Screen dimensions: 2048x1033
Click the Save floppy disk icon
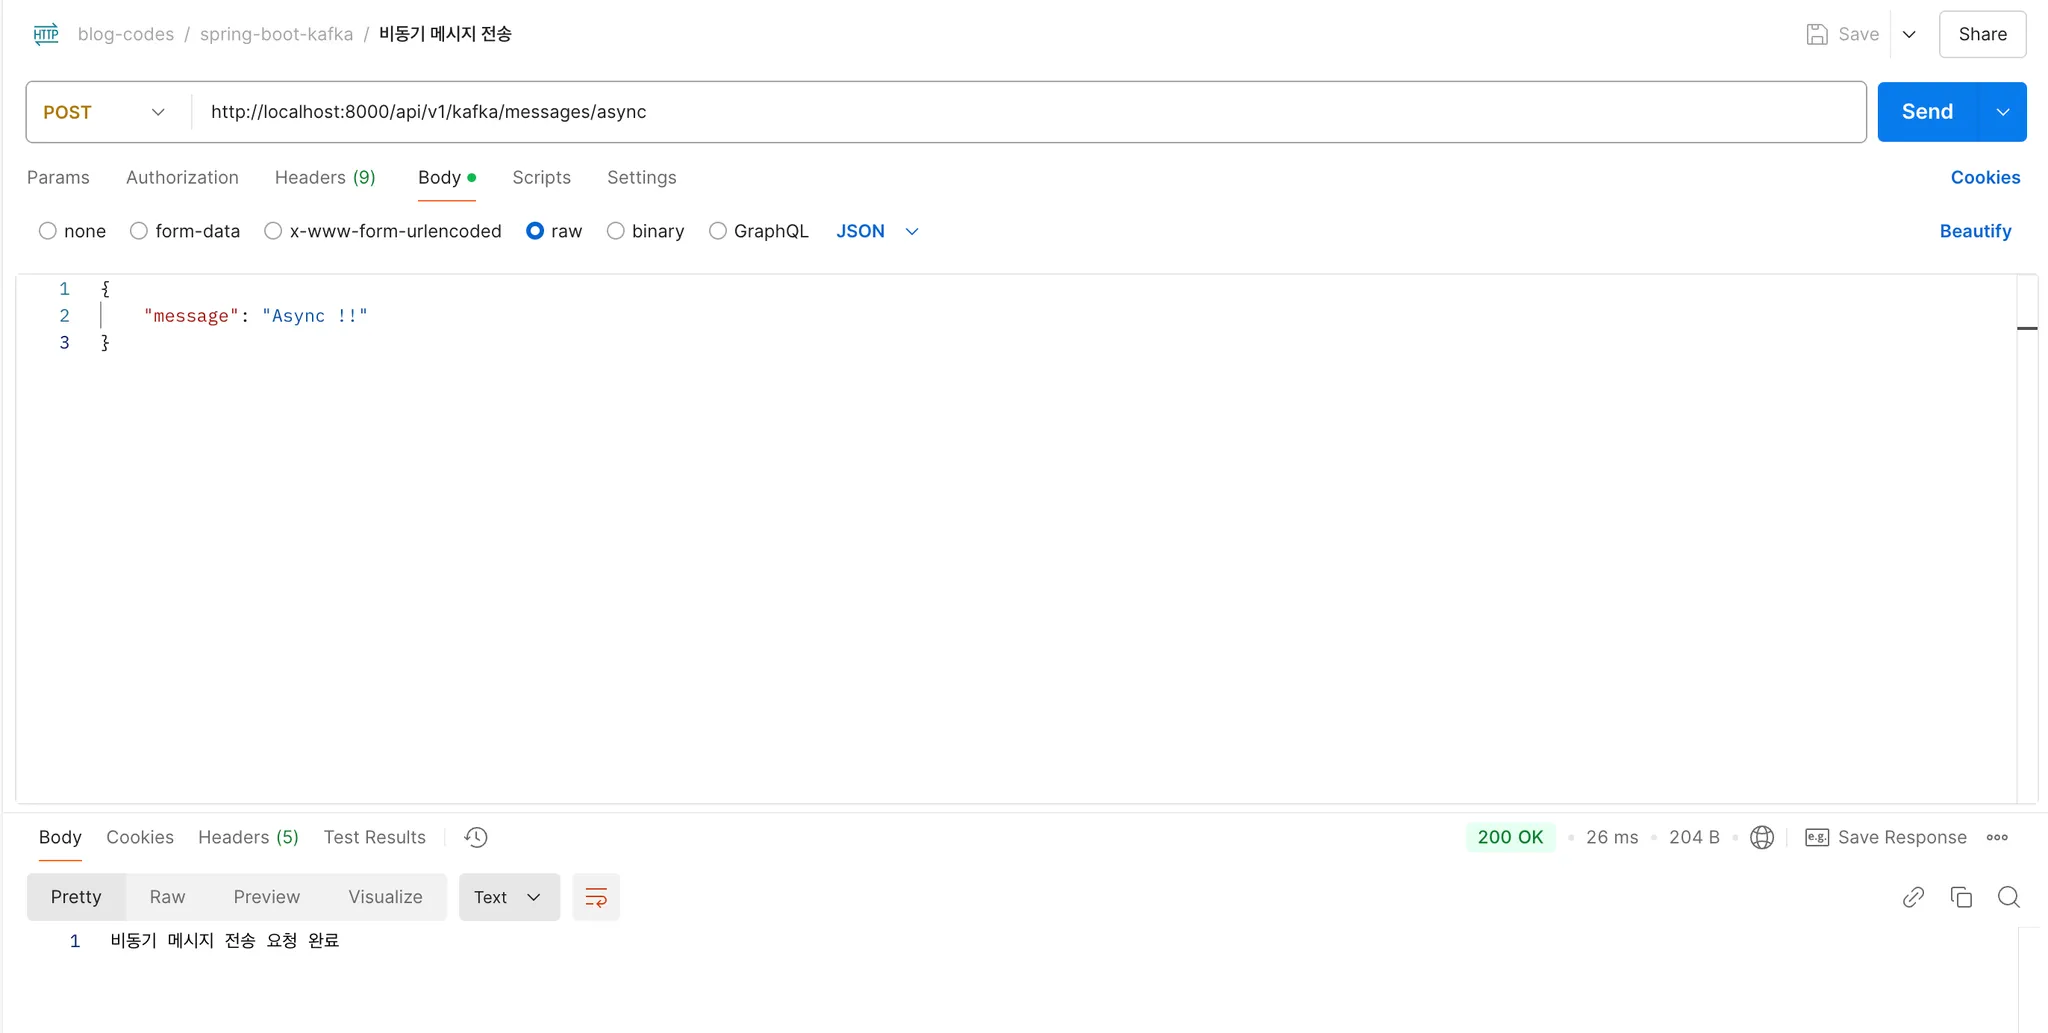(1817, 34)
